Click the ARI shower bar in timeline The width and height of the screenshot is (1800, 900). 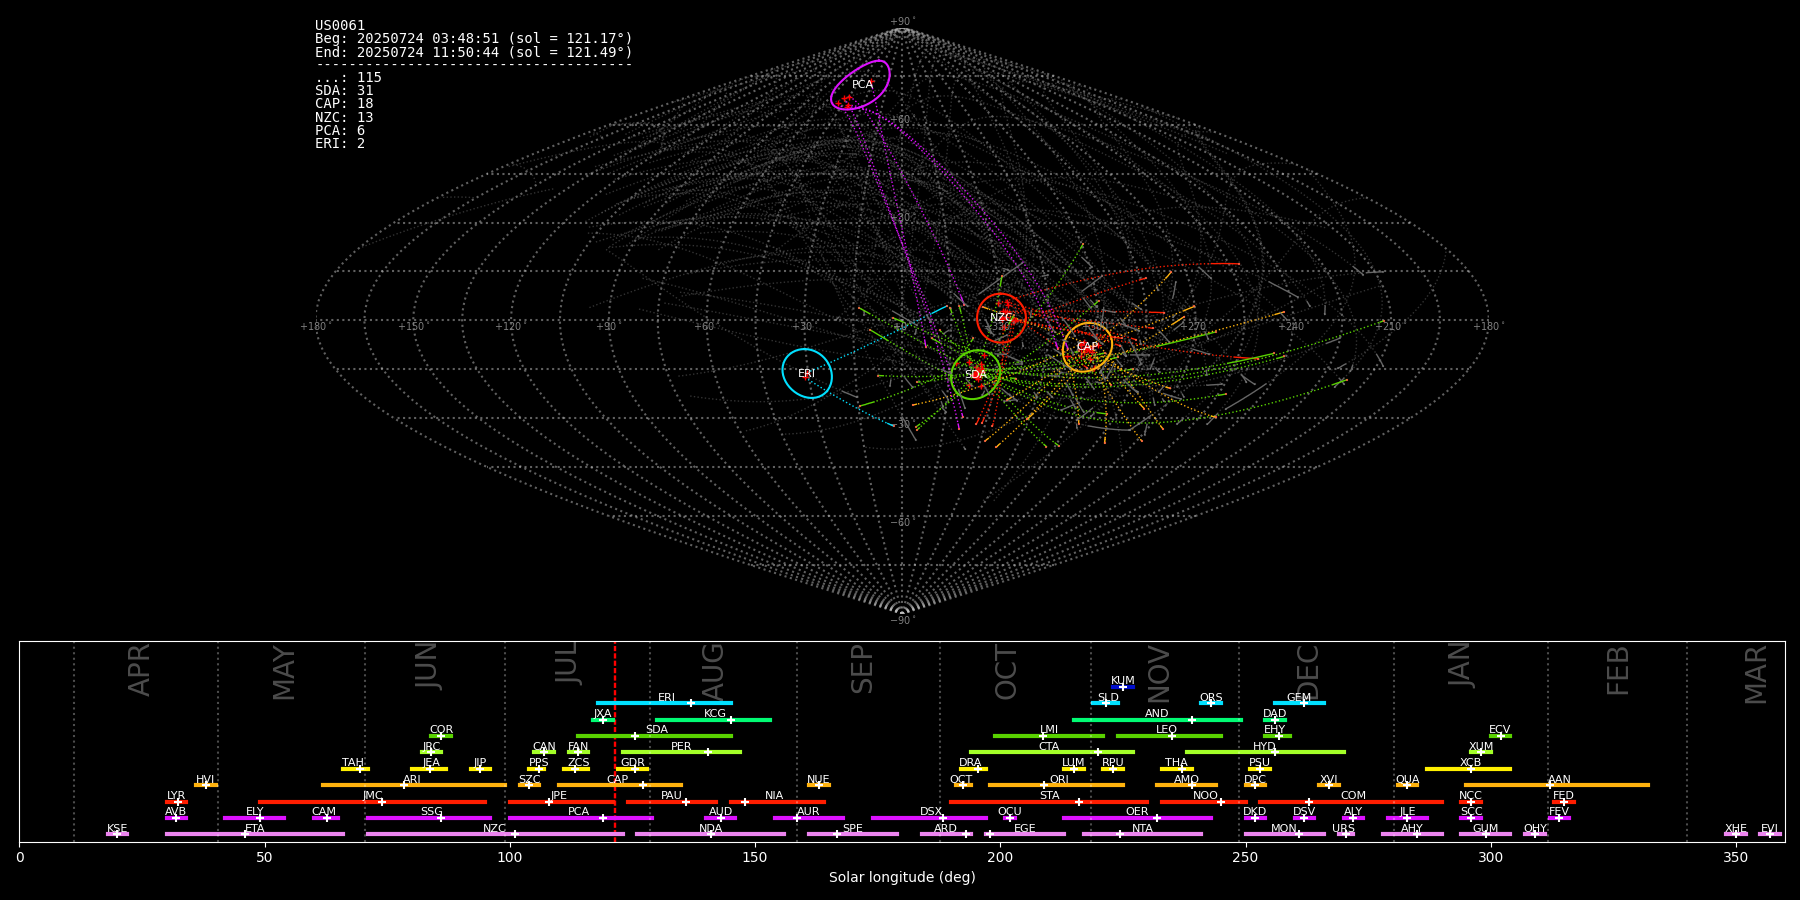coord(414,785)
